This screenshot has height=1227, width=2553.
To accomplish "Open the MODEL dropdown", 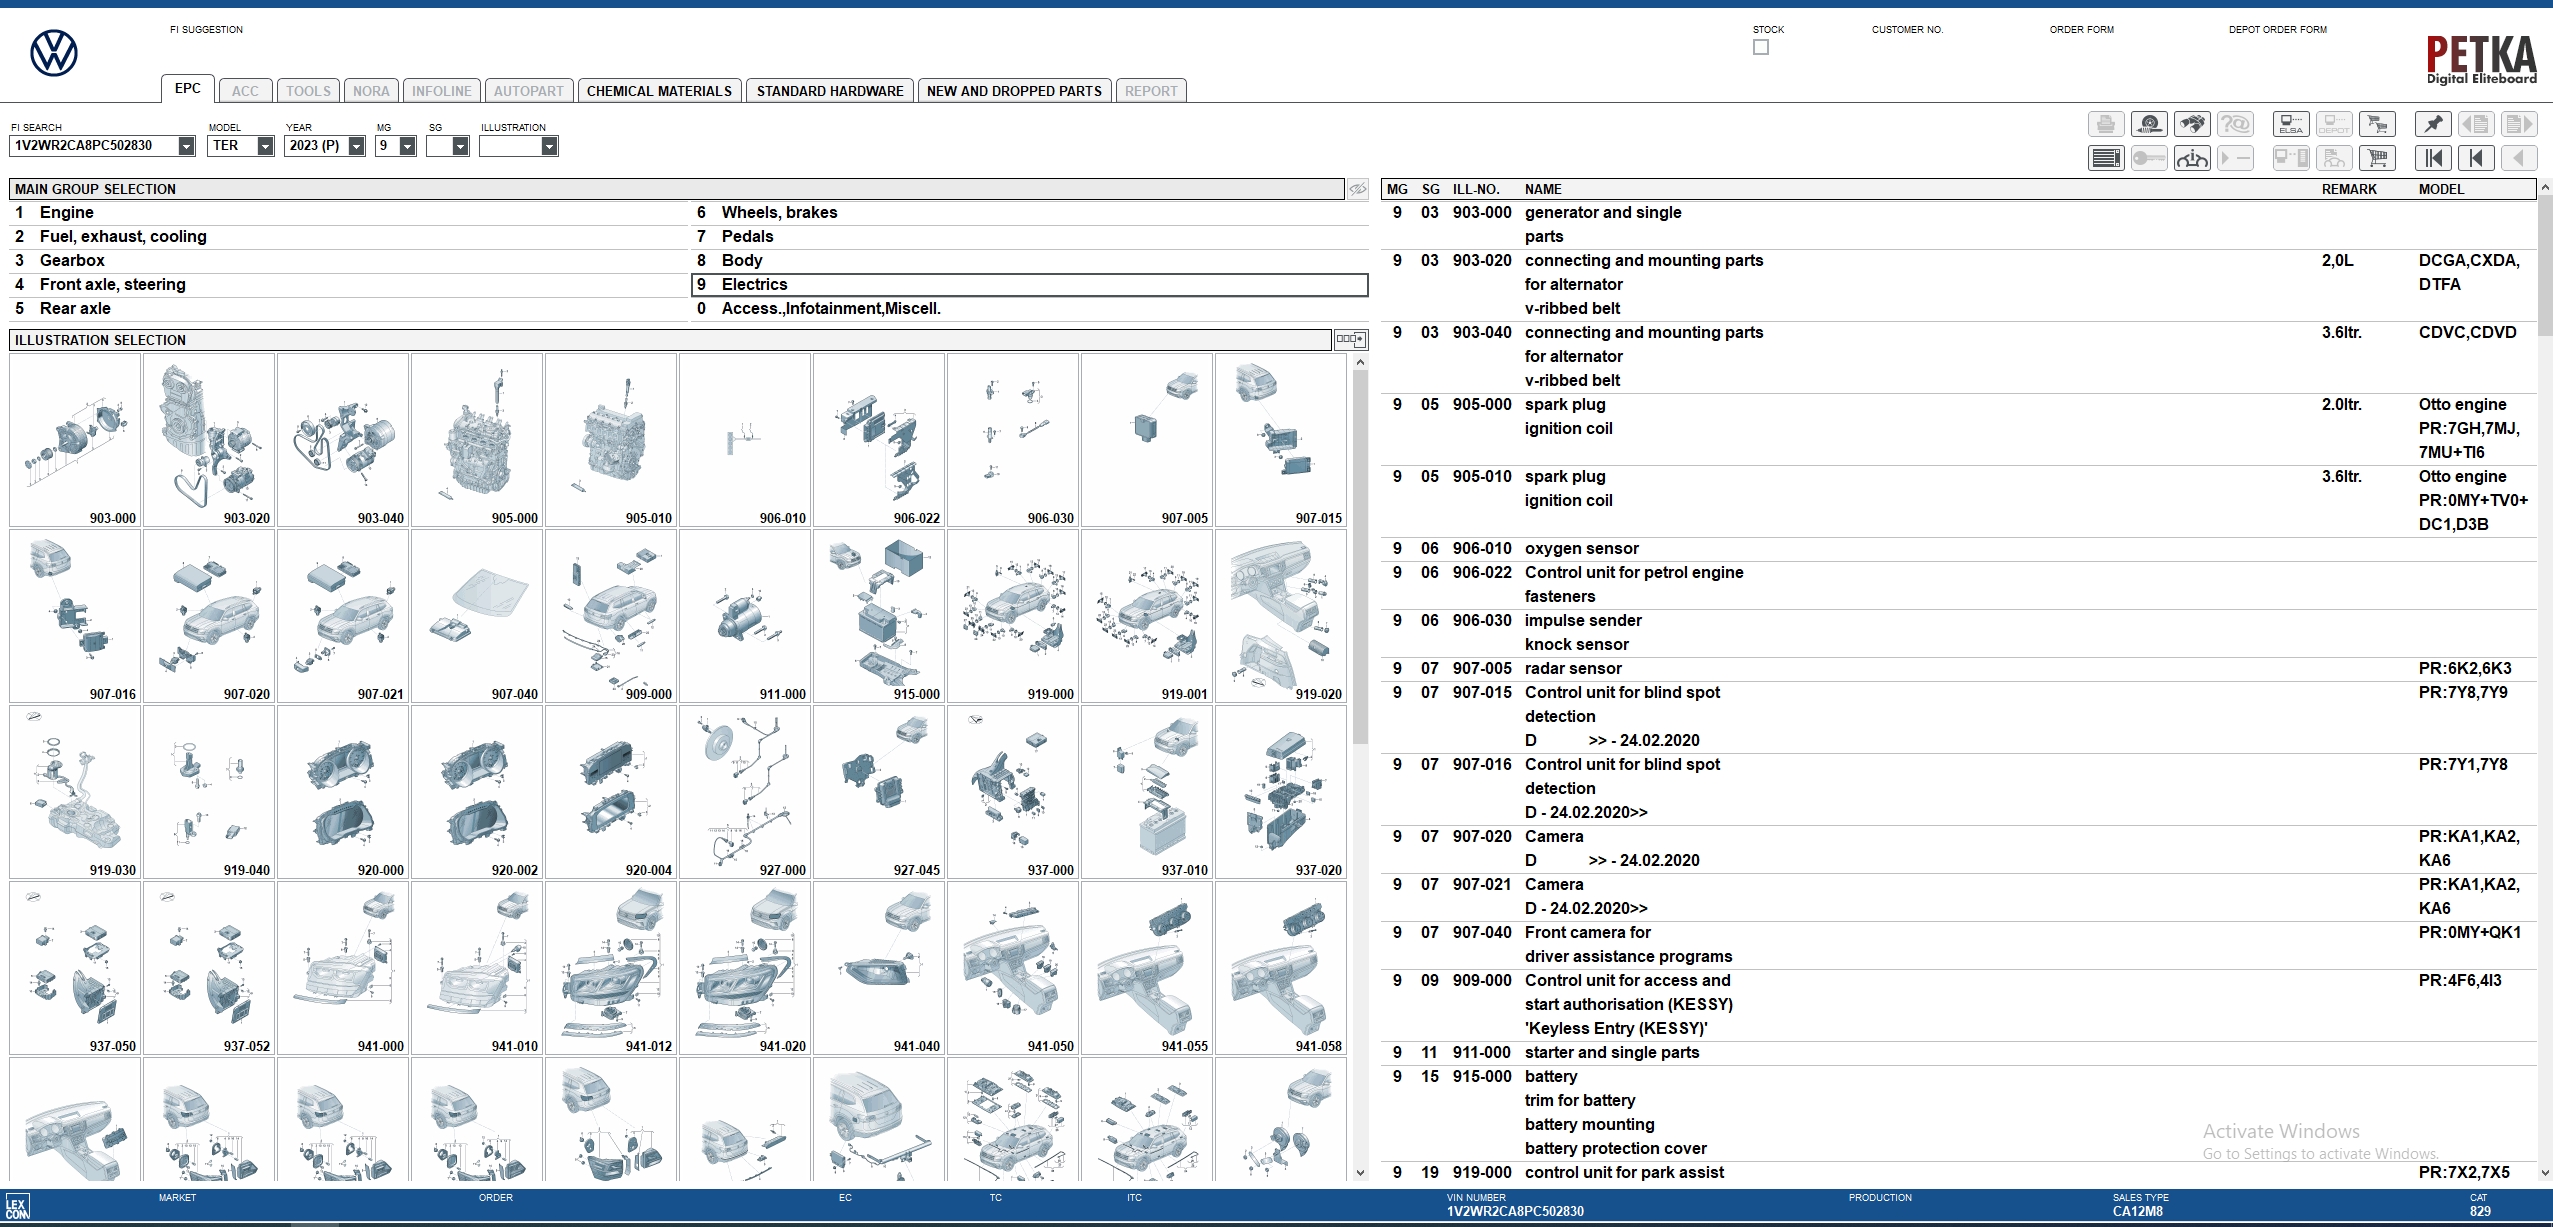I will (x=265, y=146).
